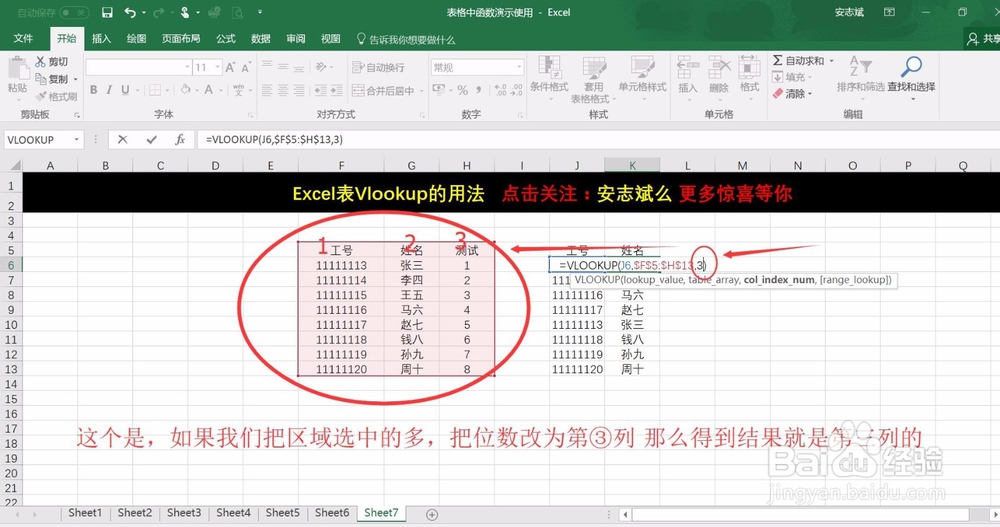
Task: Cancel formula entry with X icon
Action: (x=122, y=140)
